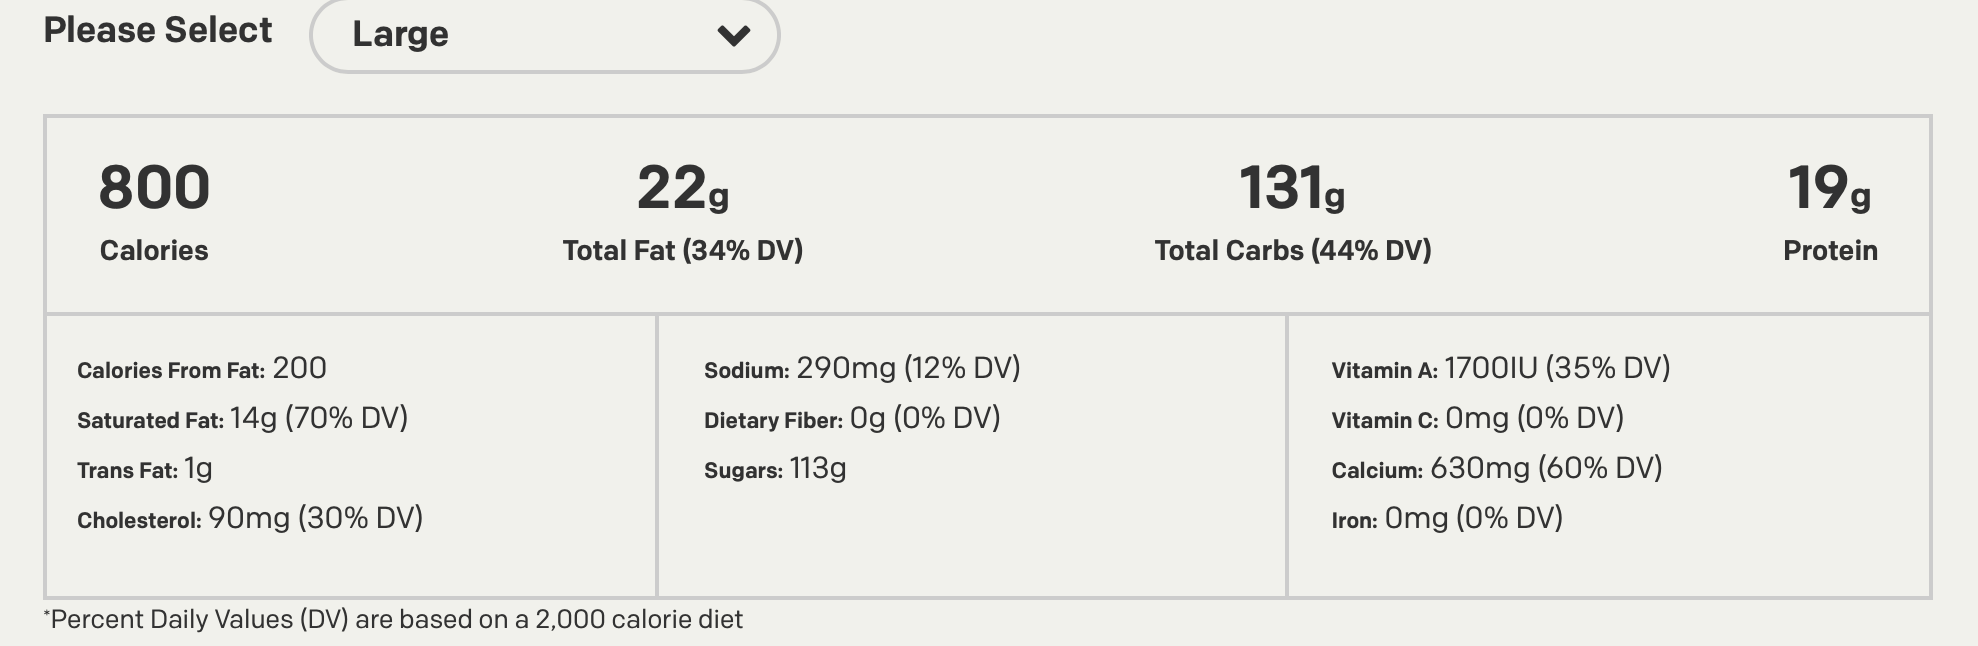This screenshot has width=1978, height=646.
Task: Click the Please Select label
Action: (x=157, y=30)
